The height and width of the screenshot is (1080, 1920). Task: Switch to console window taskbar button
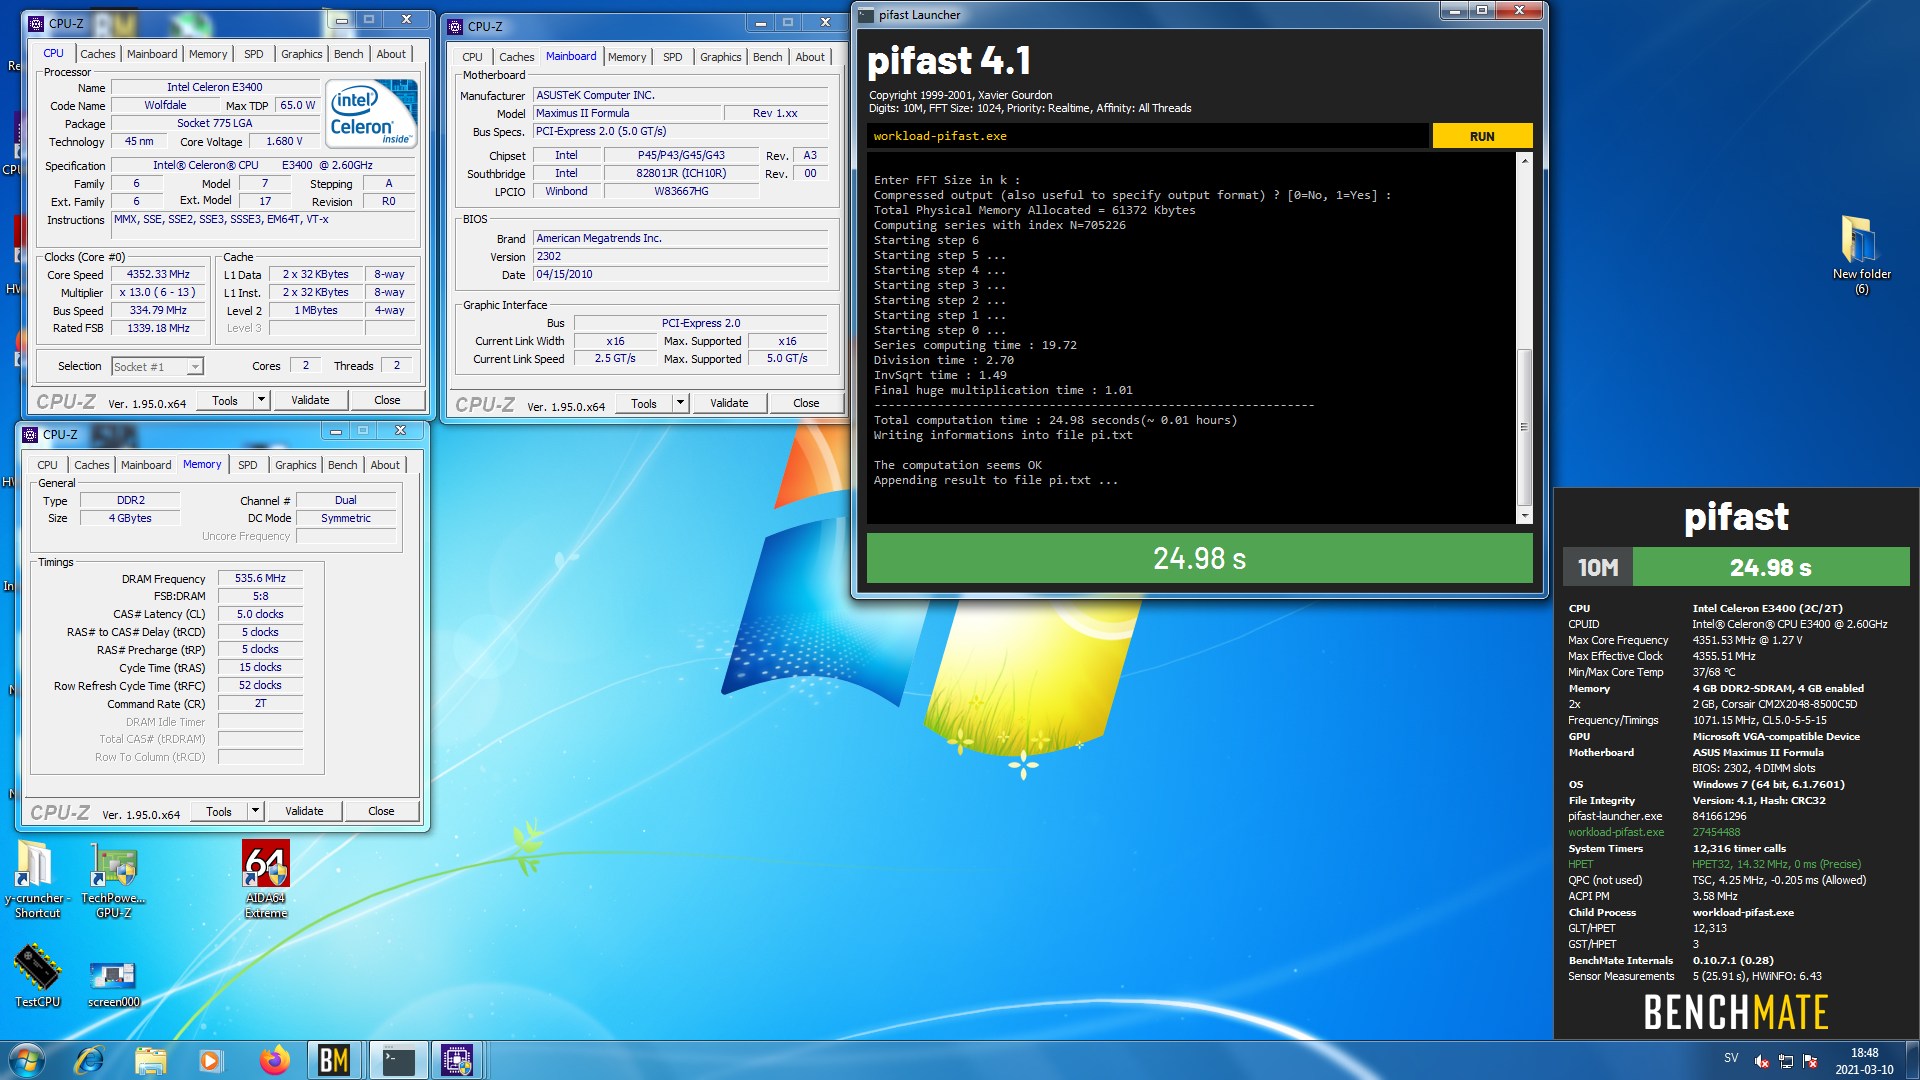click(x=398, y=1060)
